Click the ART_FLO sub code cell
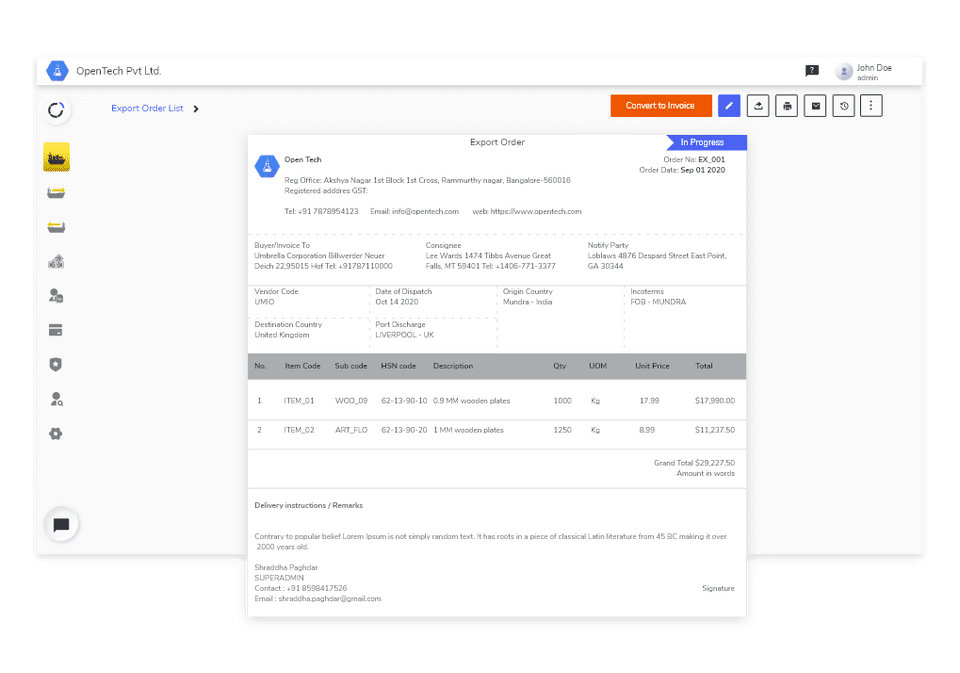This screenshot has height=673, width=960. coord(351,430)
